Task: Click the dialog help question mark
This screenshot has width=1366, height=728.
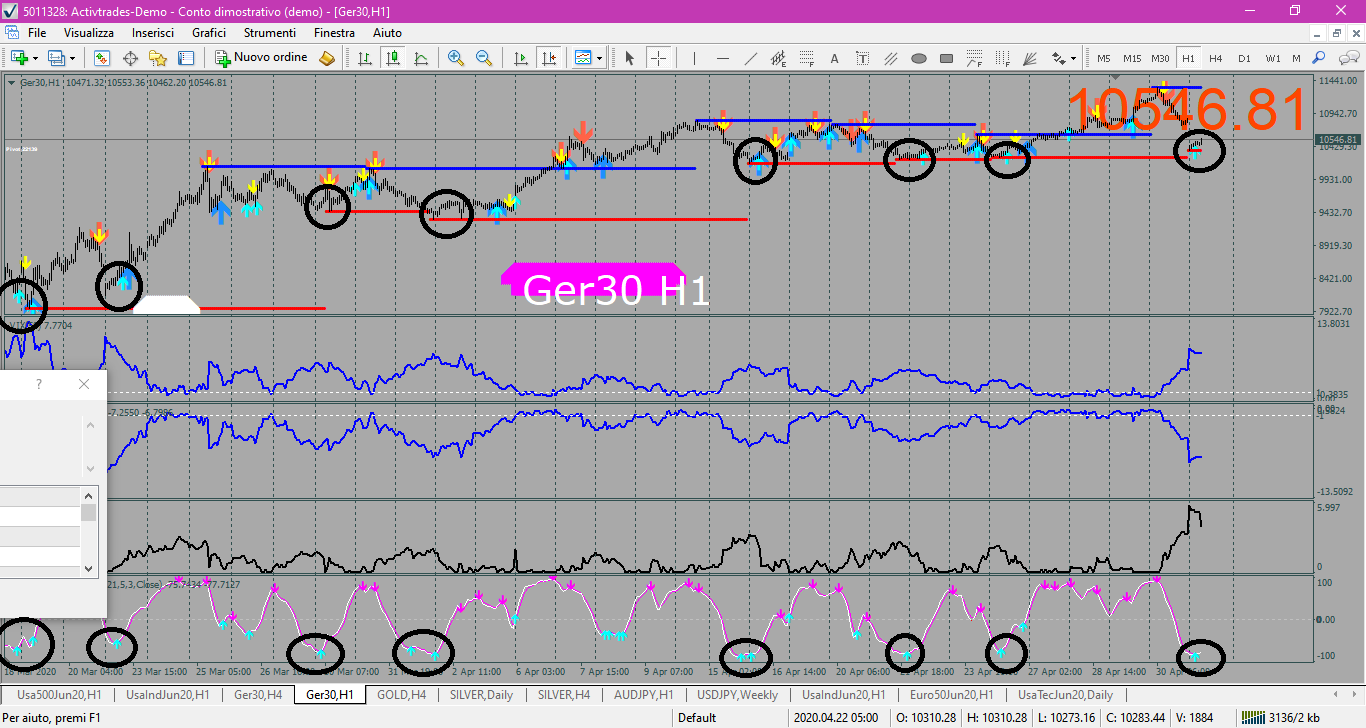Action: pyautogui.click(x=39, y=384)
